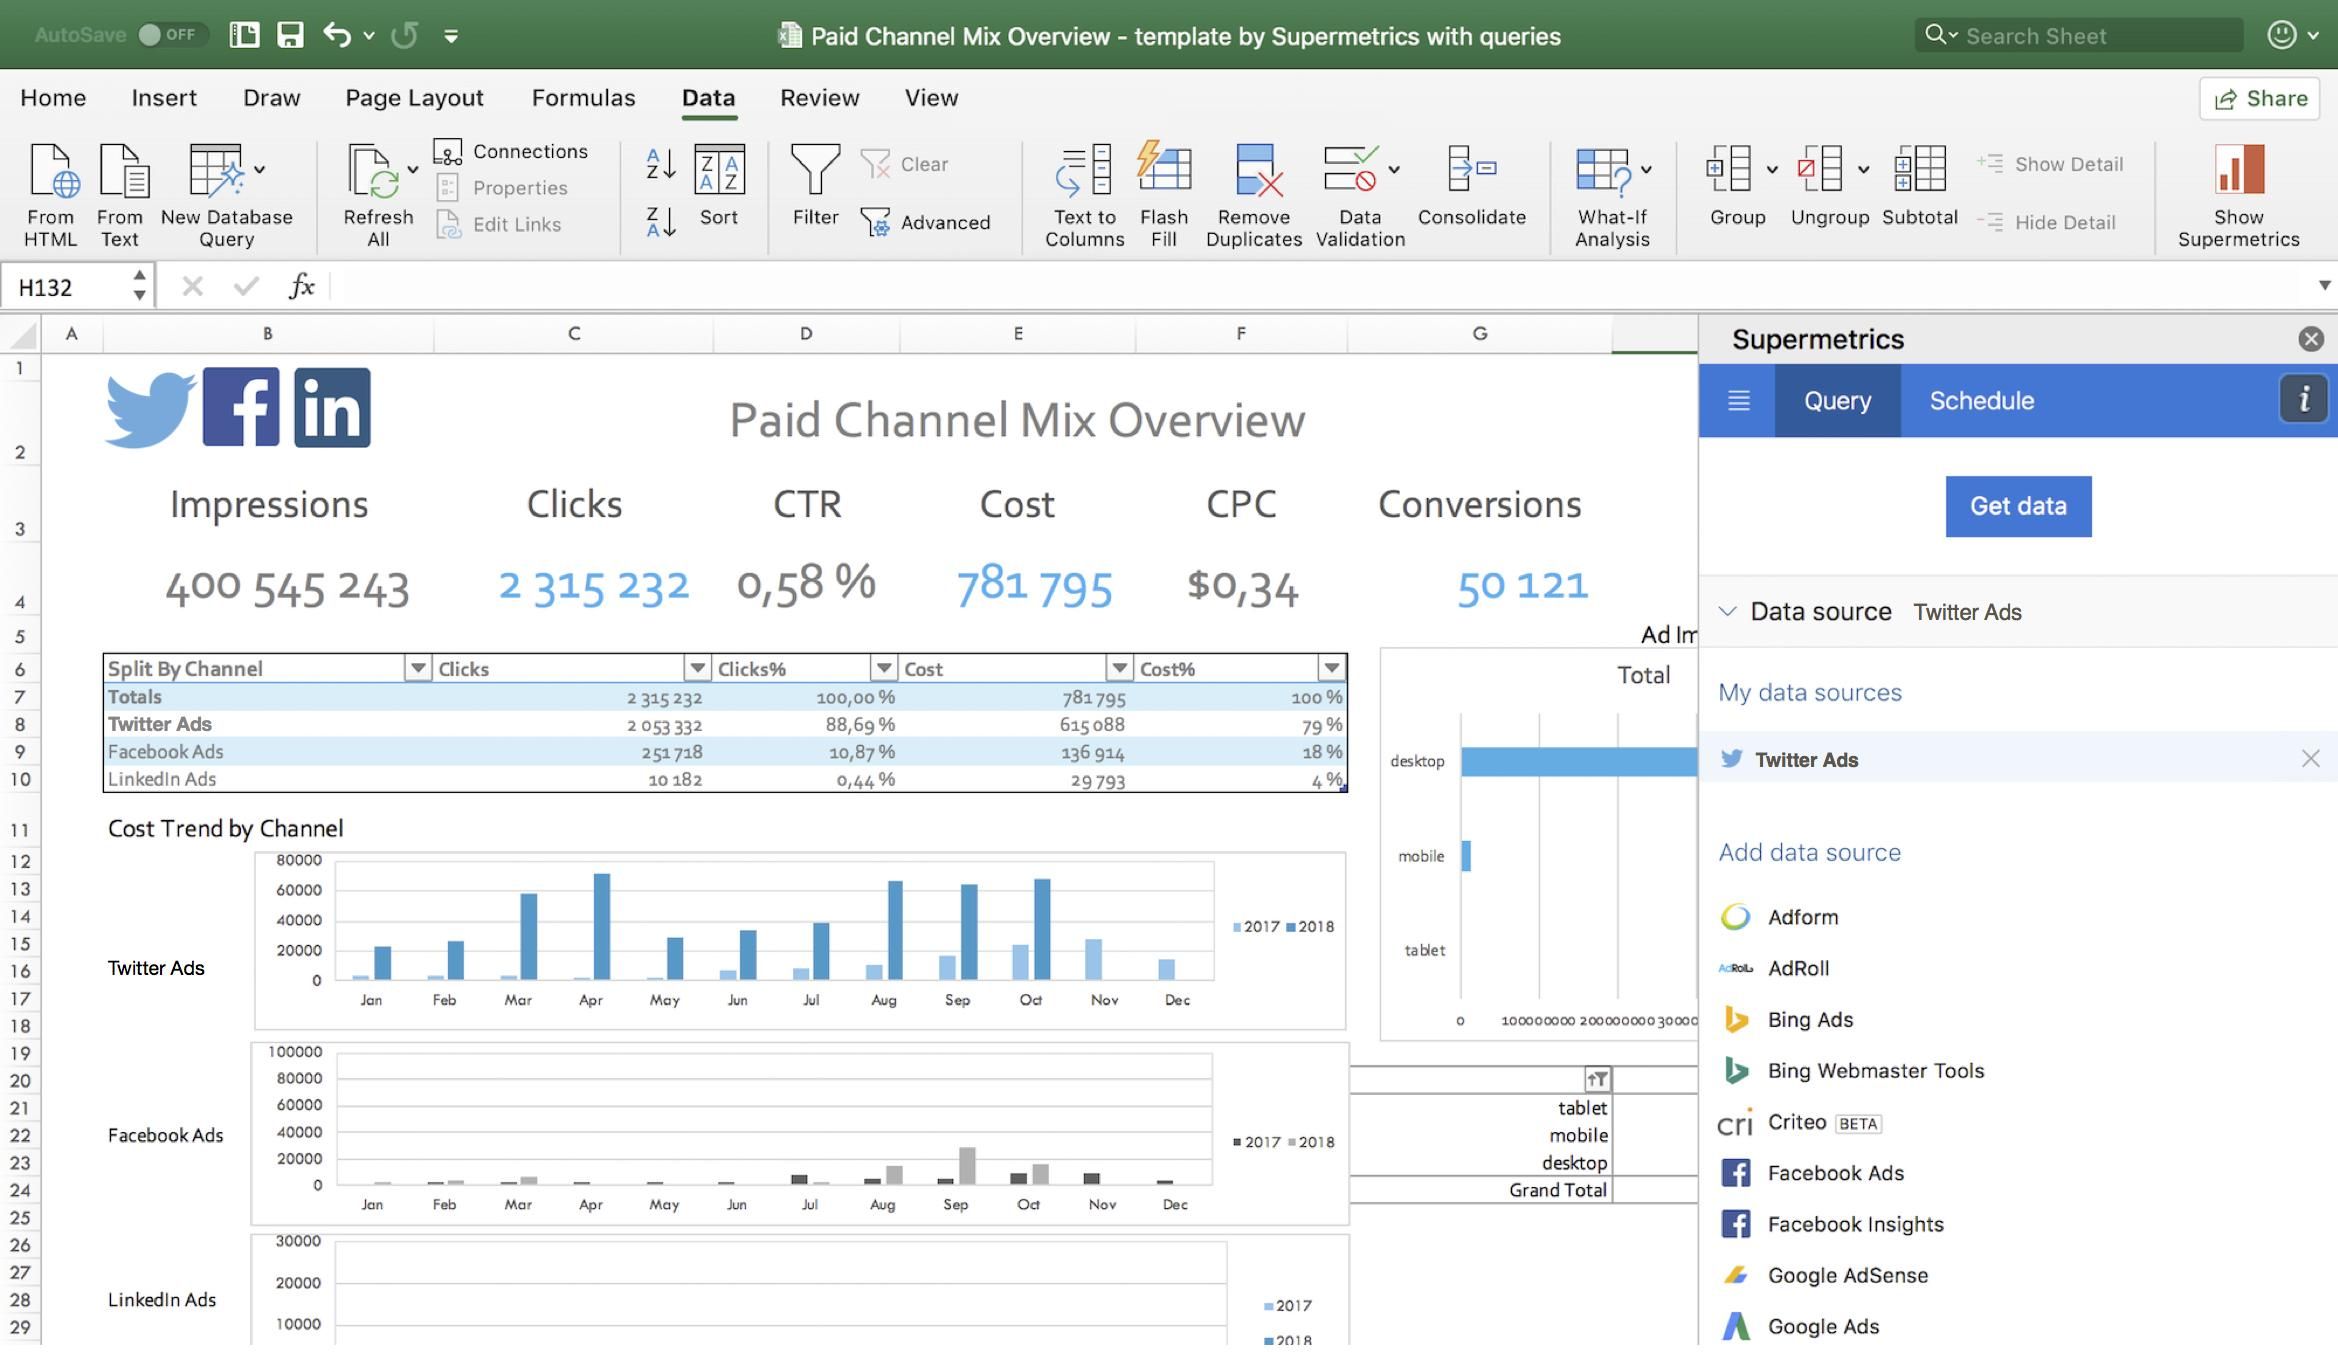This screenshot has width=2338, height=1352.
Task: Click the Sort A to Z ascending icon
Action: tap(660, 163)
